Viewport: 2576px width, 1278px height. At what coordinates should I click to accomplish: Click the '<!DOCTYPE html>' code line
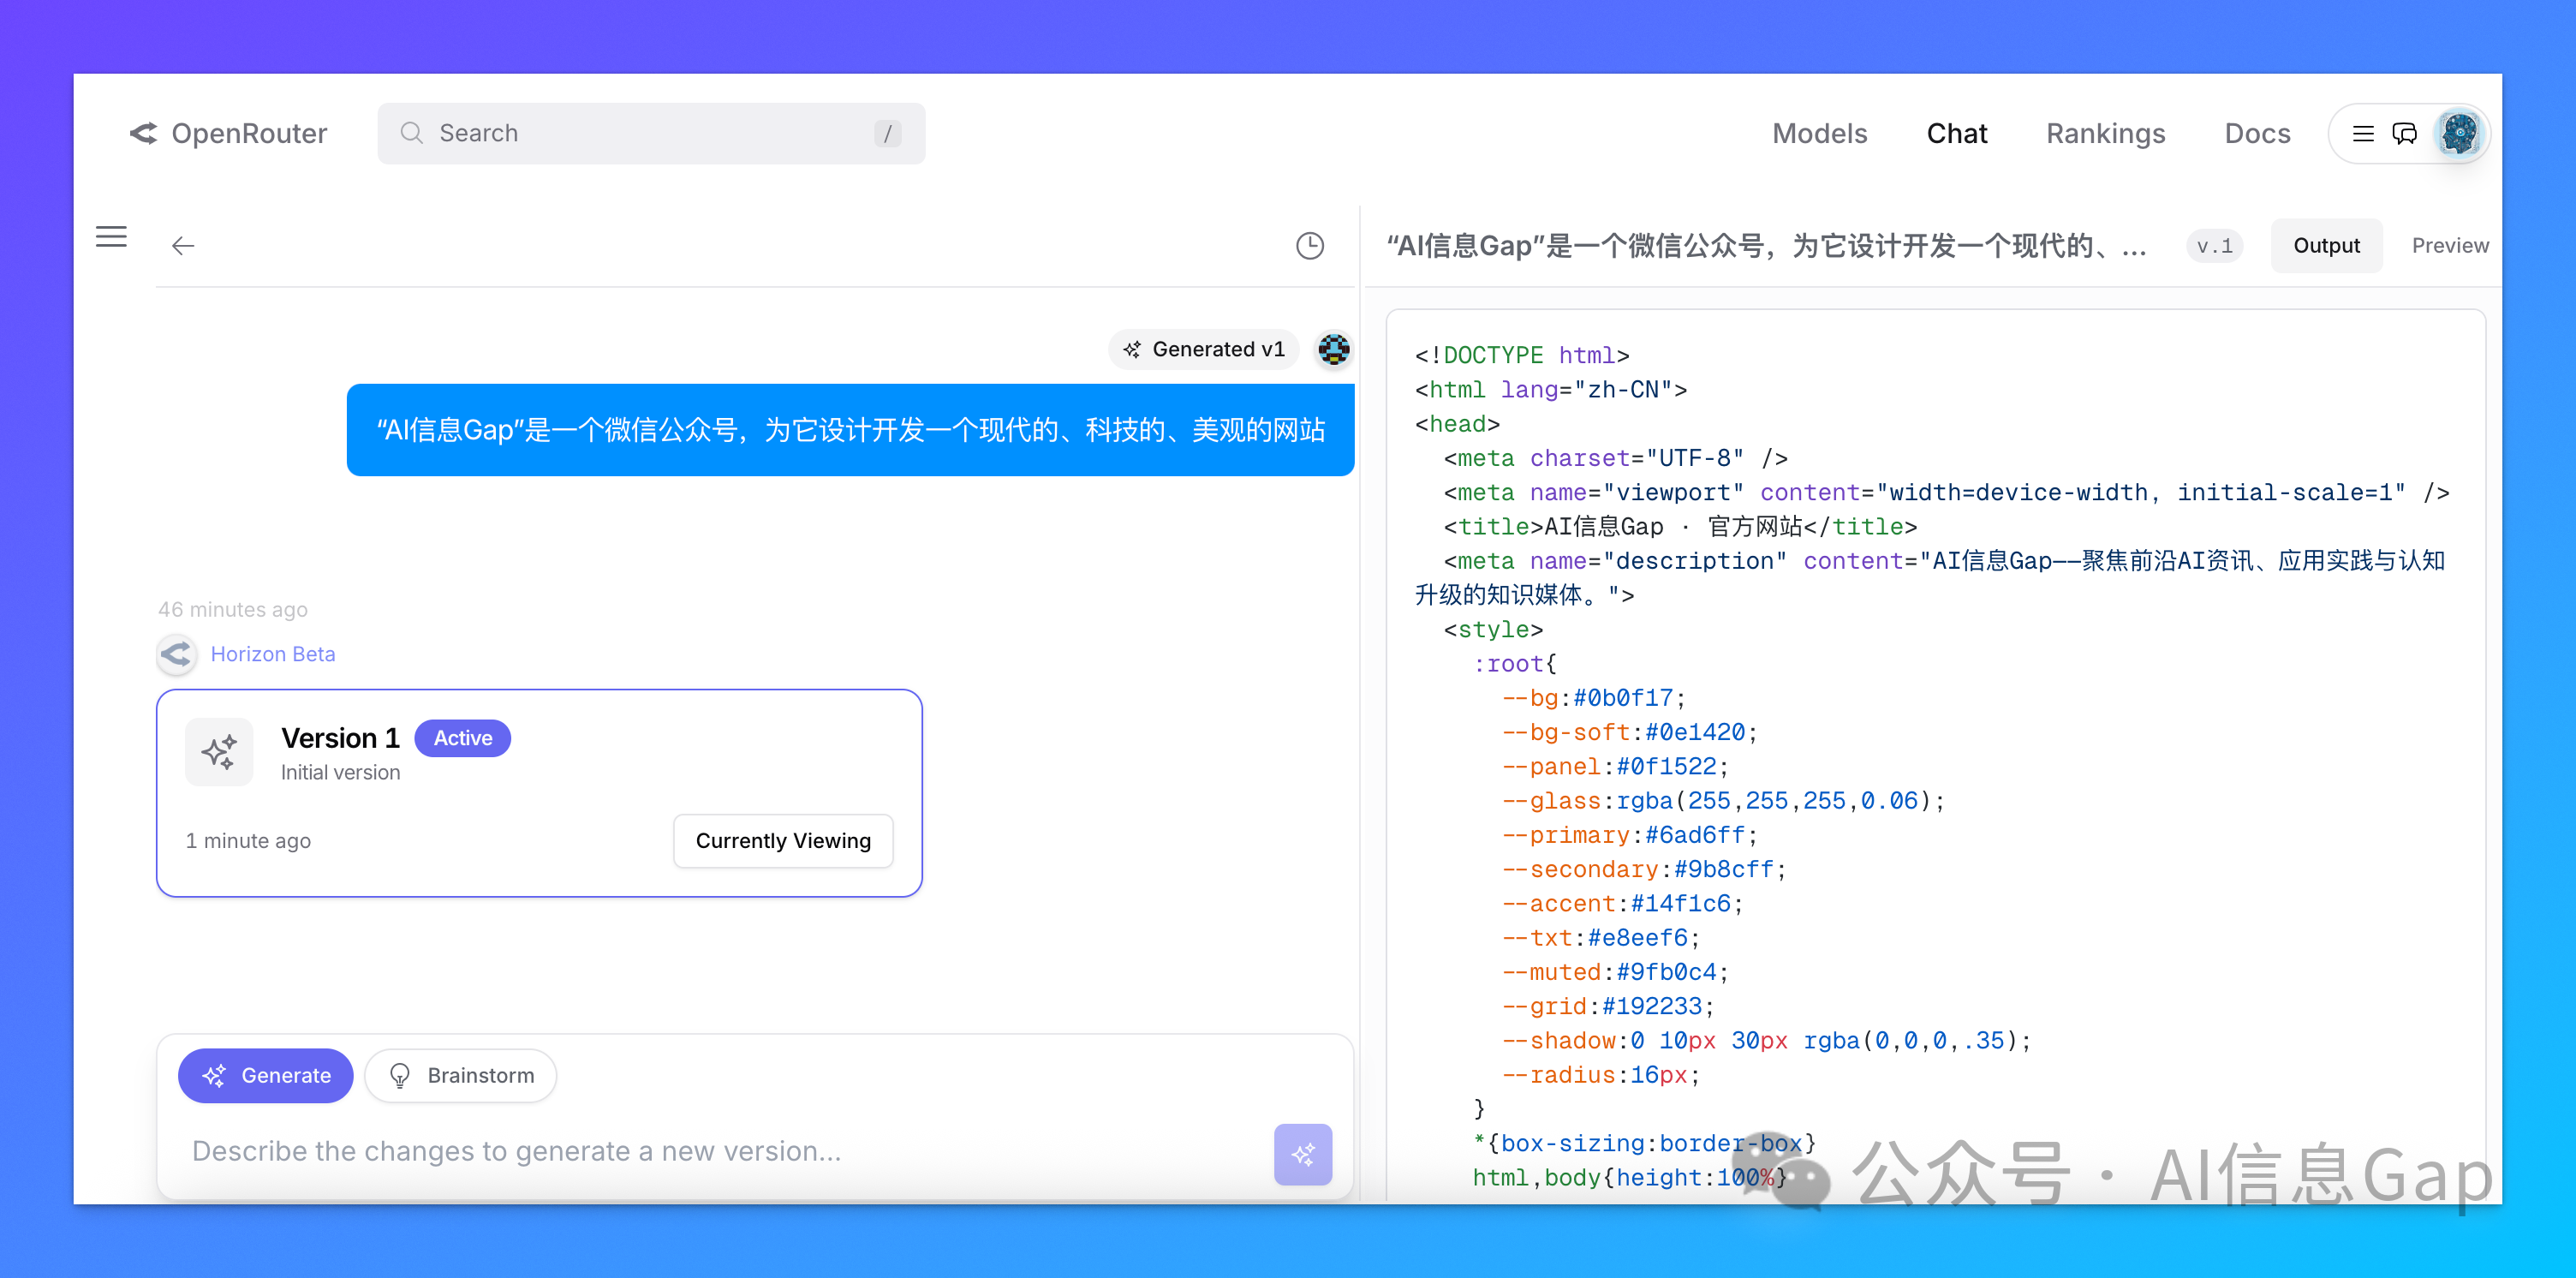tap(1522, 356)
